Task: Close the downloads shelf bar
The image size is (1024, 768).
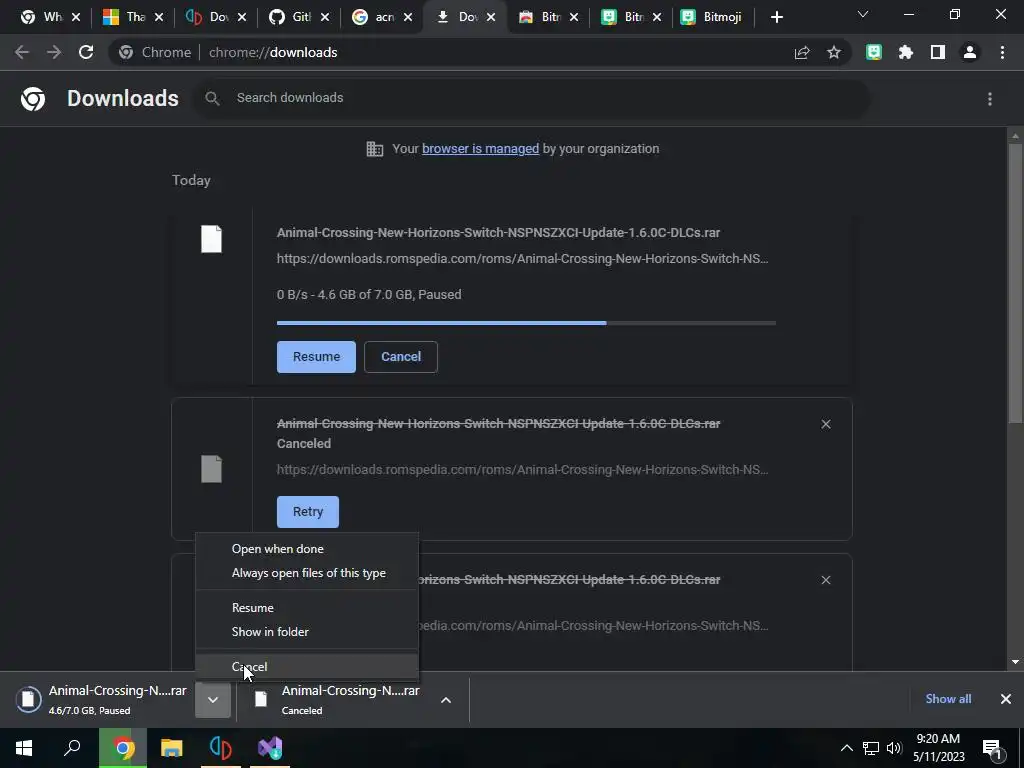Action: [x=1006, y=699]
